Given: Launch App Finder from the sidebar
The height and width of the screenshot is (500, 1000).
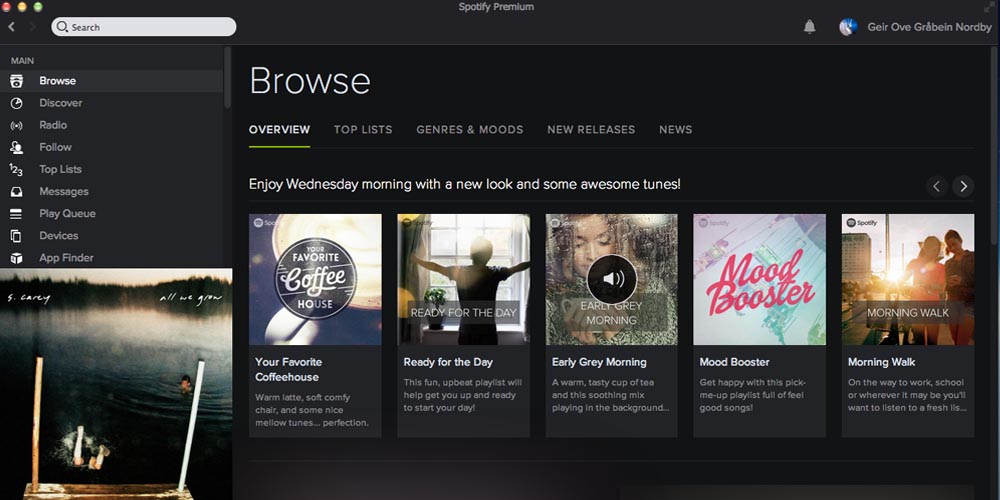Looking at the screenshot, I should 16,258.
